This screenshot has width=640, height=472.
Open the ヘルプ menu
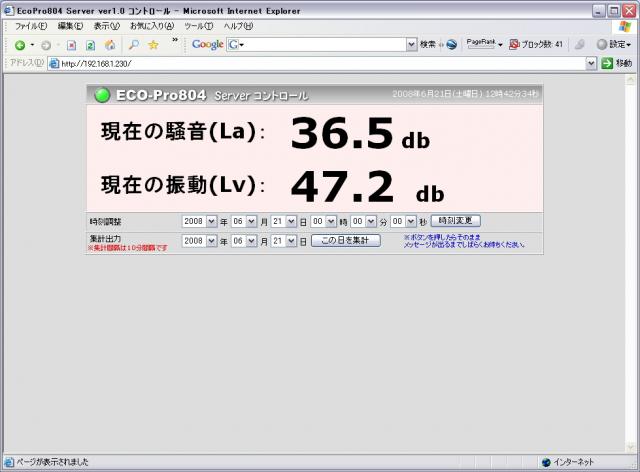point(238,26)
